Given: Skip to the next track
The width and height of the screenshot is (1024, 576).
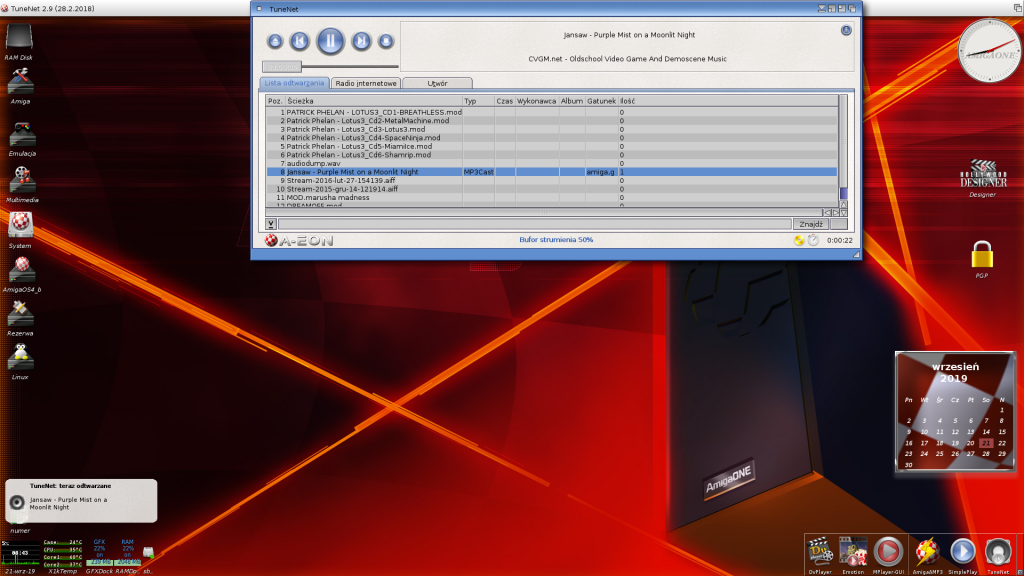Looking at the screenshot, I should pyautogui.click(x=361, y=41).
